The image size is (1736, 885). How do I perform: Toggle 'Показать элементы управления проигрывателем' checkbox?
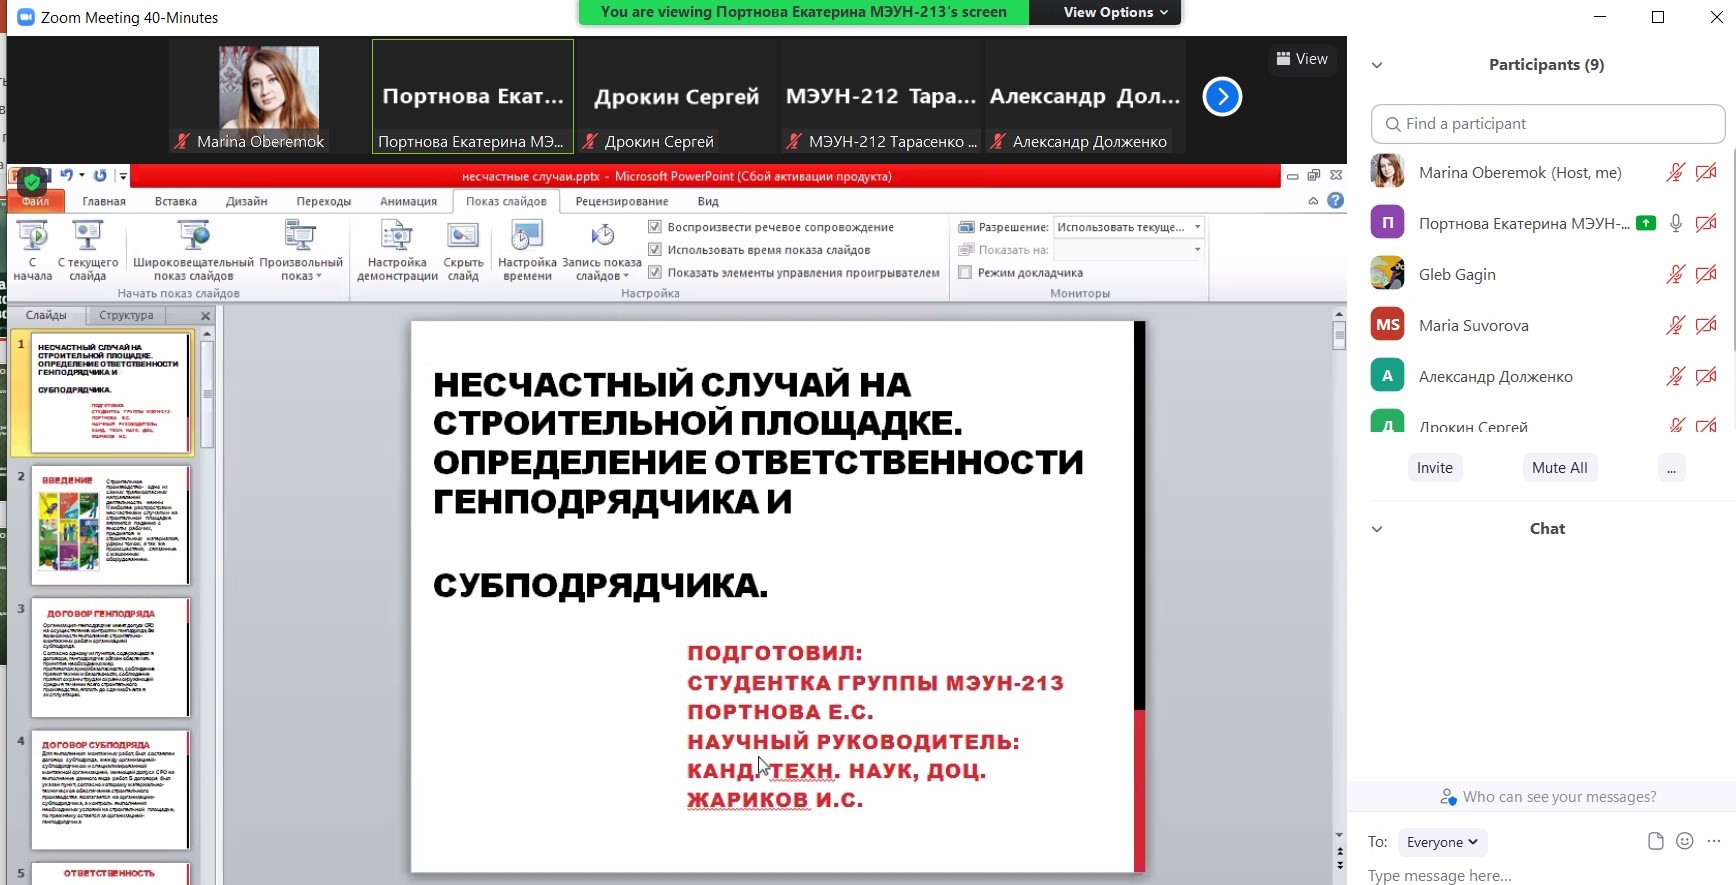coord(655,272)
